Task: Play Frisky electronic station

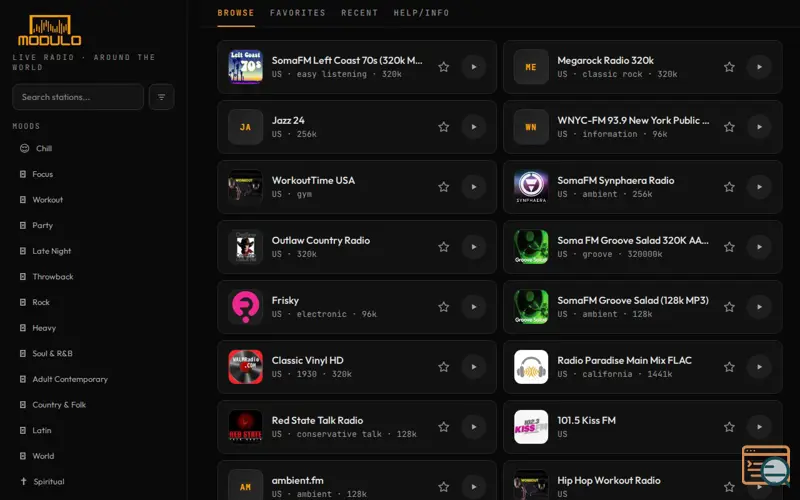Action: (474, 307)
